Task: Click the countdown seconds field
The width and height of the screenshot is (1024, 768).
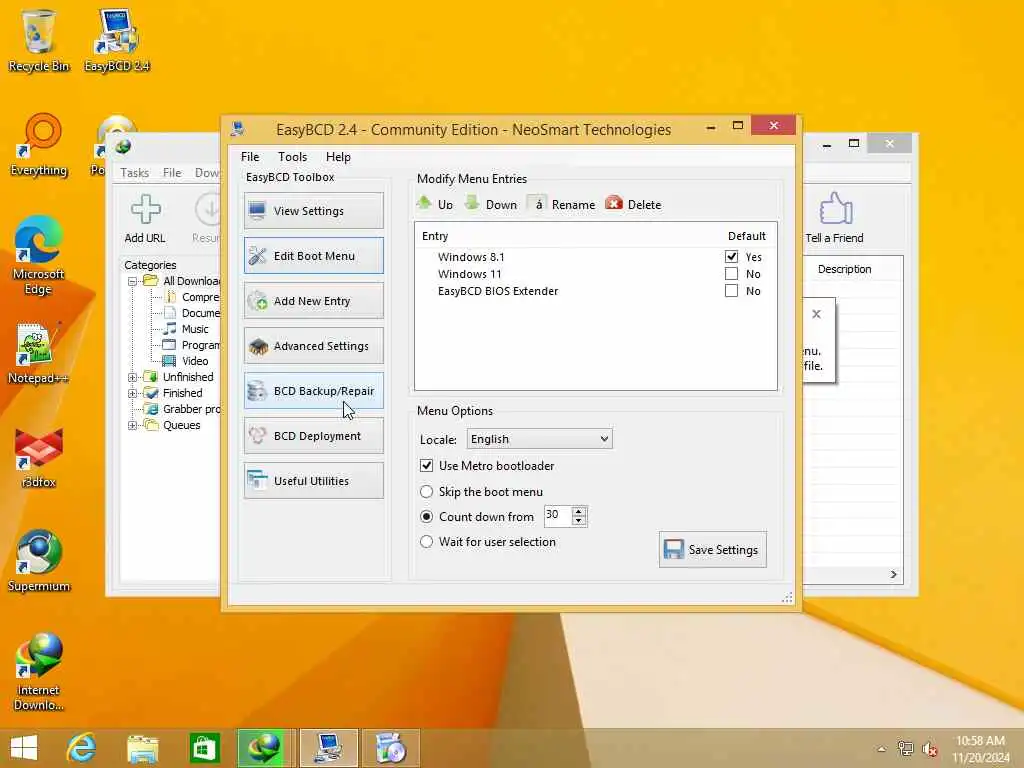Action: (558, 515)
